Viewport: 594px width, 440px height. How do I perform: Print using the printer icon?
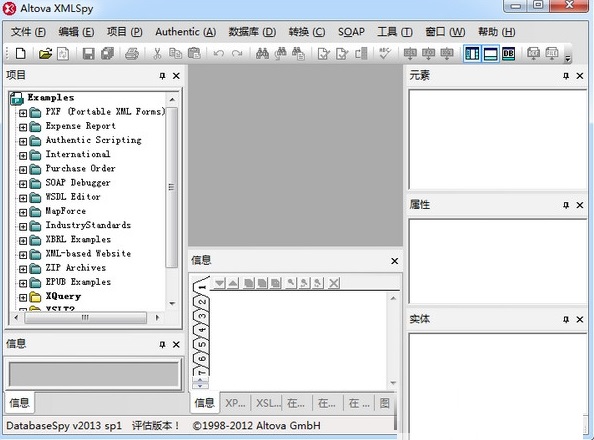coord(132,53)
